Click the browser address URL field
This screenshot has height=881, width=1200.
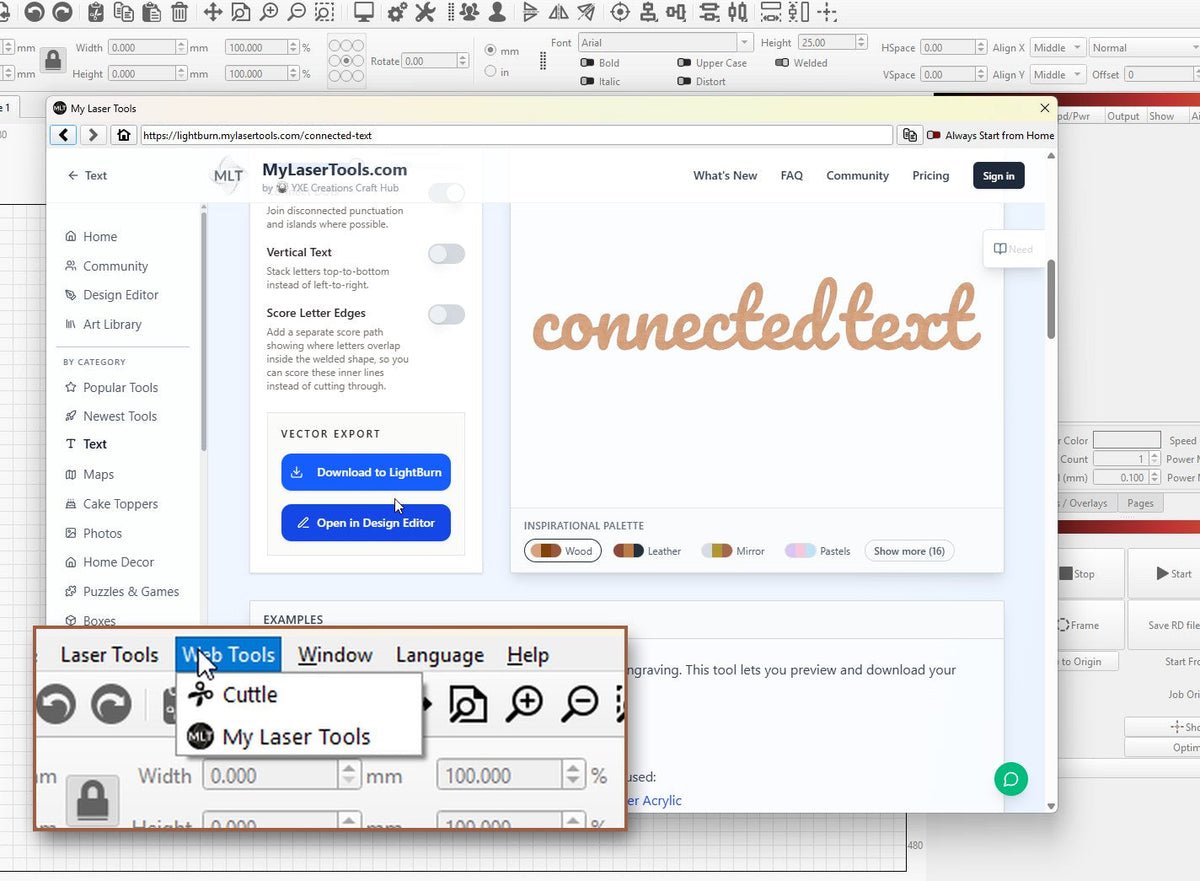[516, 135]
